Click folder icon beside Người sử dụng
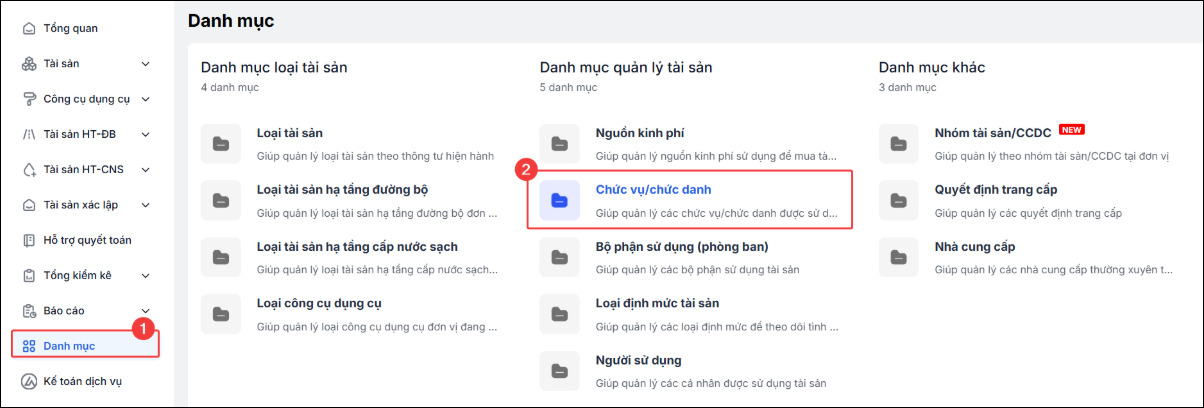 [559, 370]
